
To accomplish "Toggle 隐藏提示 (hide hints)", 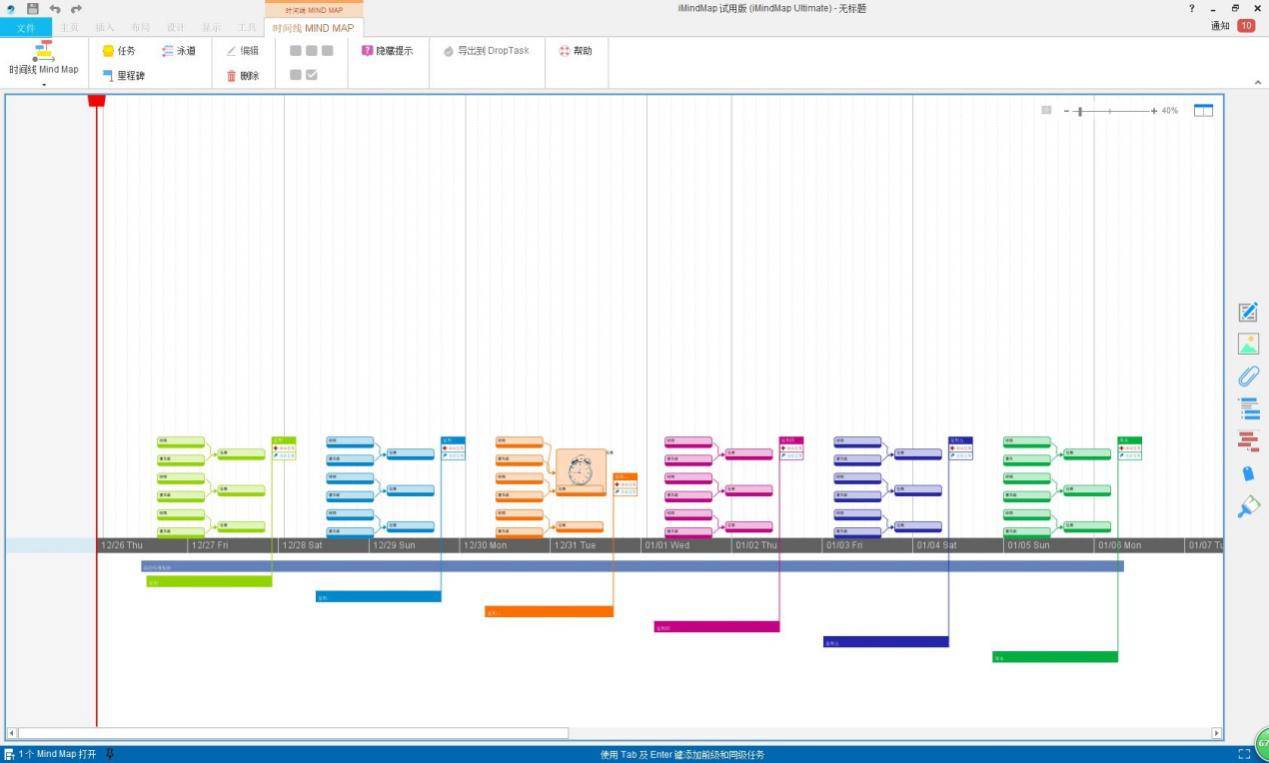I will 387,51.
